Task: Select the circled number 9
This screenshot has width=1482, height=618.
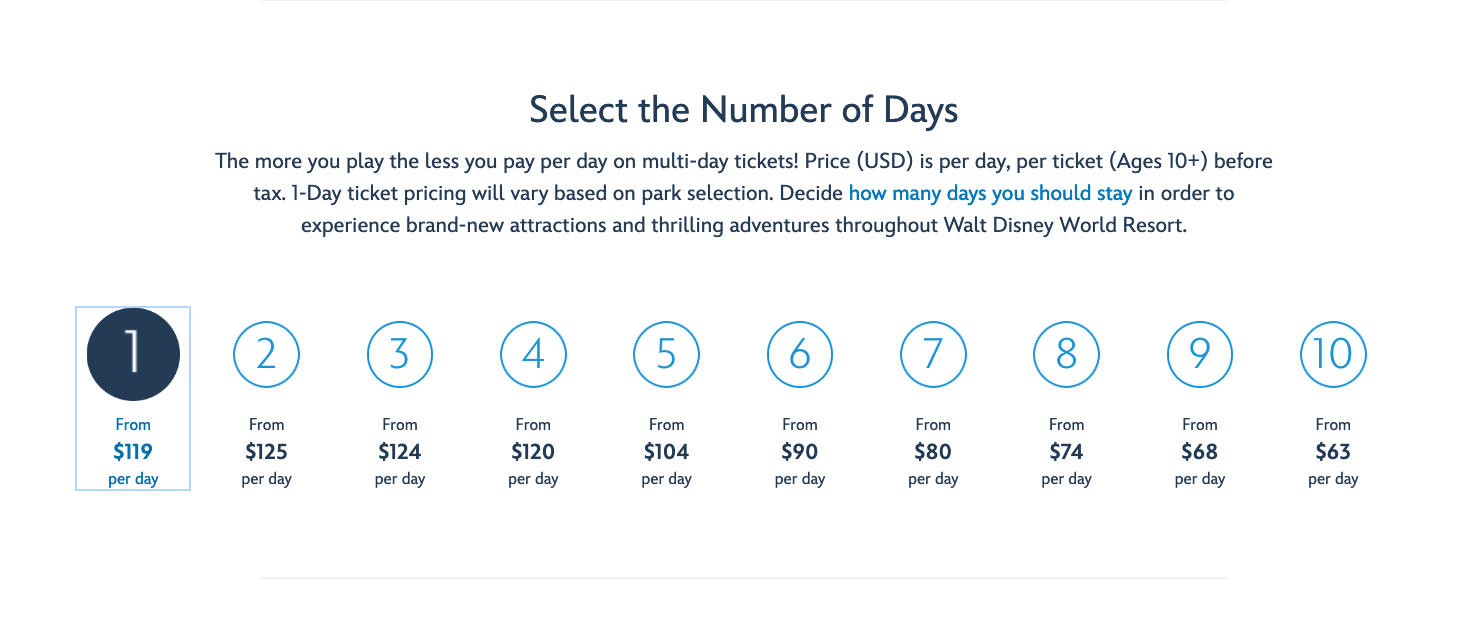Action: click(x=1200, y=354)
